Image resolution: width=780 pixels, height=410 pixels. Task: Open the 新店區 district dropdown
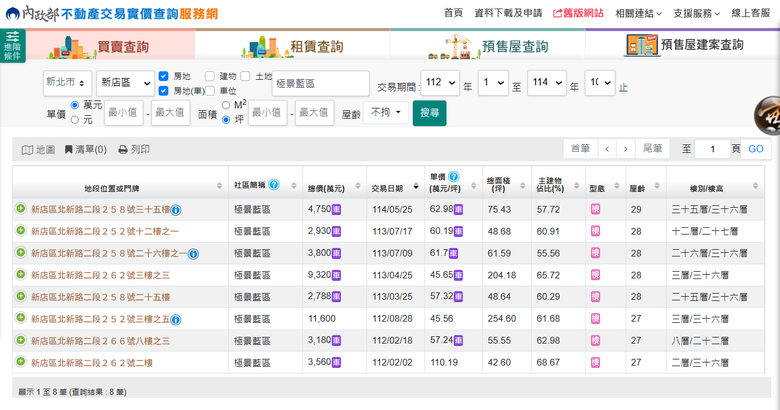coord(124,84)
